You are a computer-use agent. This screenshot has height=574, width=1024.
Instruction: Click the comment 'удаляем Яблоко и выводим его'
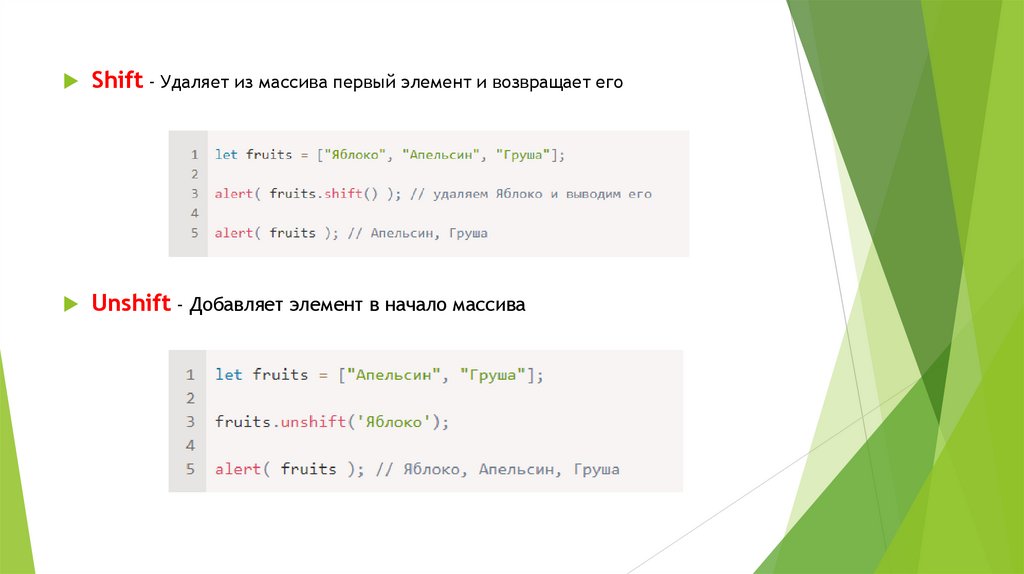click(542, 194)
